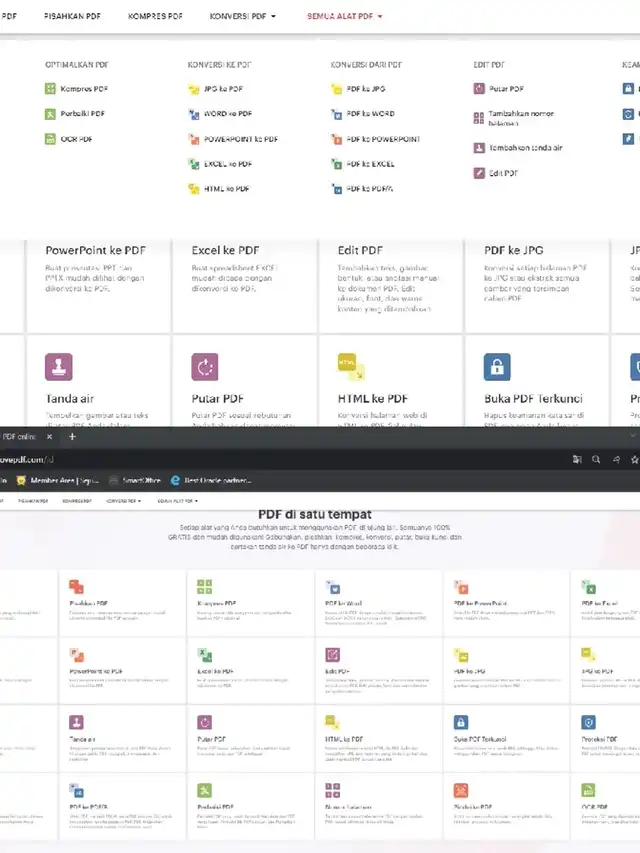
Task: Open a new browser tab with plus button
Action: pyautogui.click(x=72, y=437)
